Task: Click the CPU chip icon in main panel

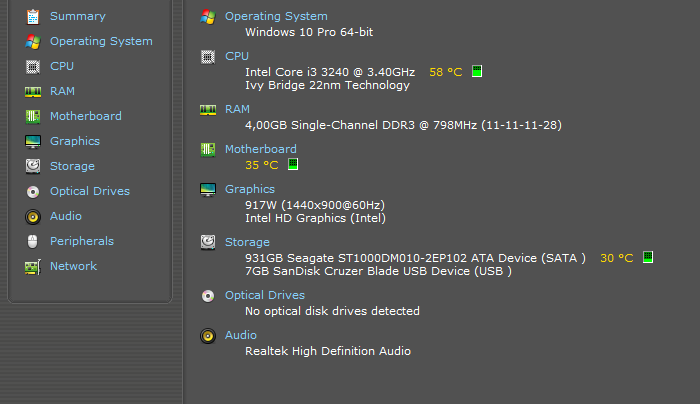Action: pyautogui.click(x=208, y=57)
